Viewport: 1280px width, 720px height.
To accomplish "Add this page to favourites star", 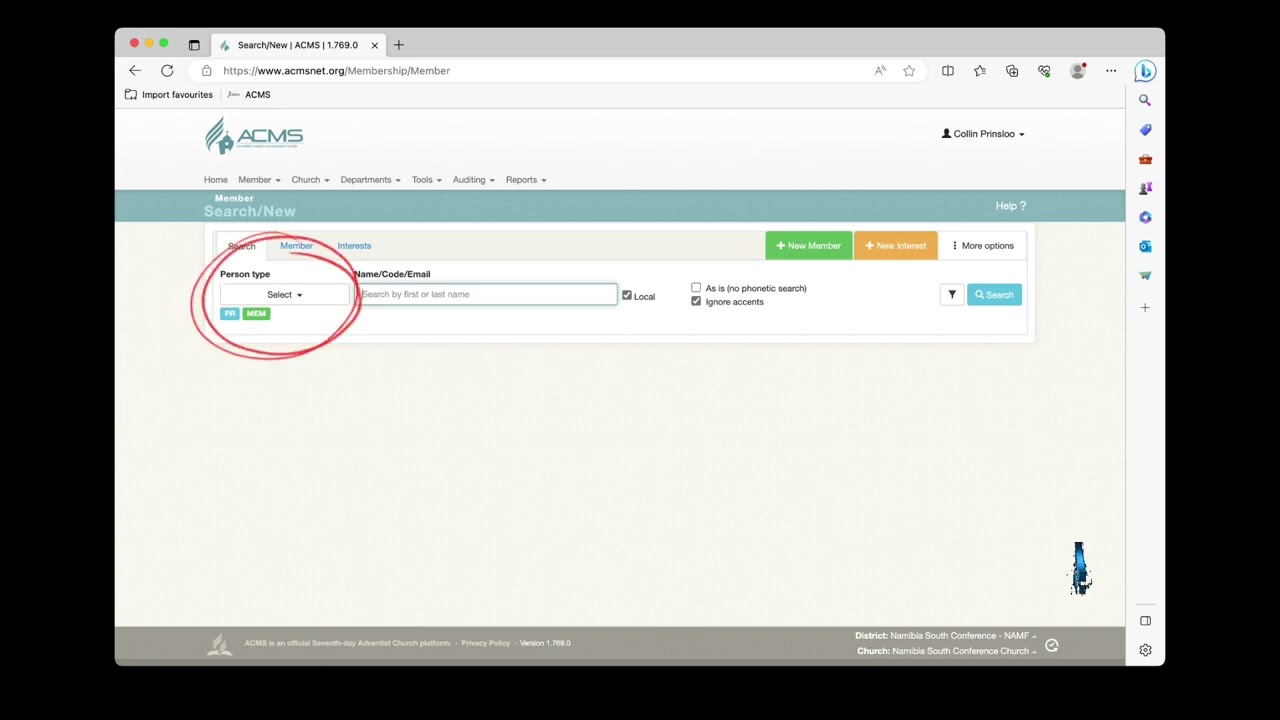I will [909, 71].
